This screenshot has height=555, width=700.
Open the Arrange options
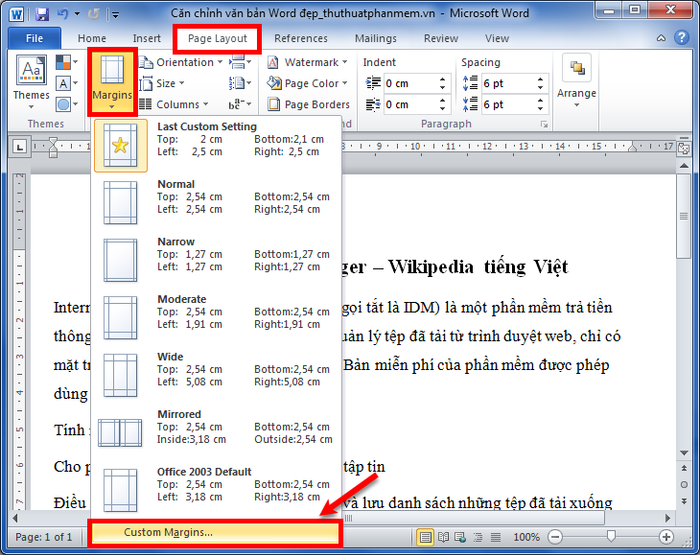576,80
